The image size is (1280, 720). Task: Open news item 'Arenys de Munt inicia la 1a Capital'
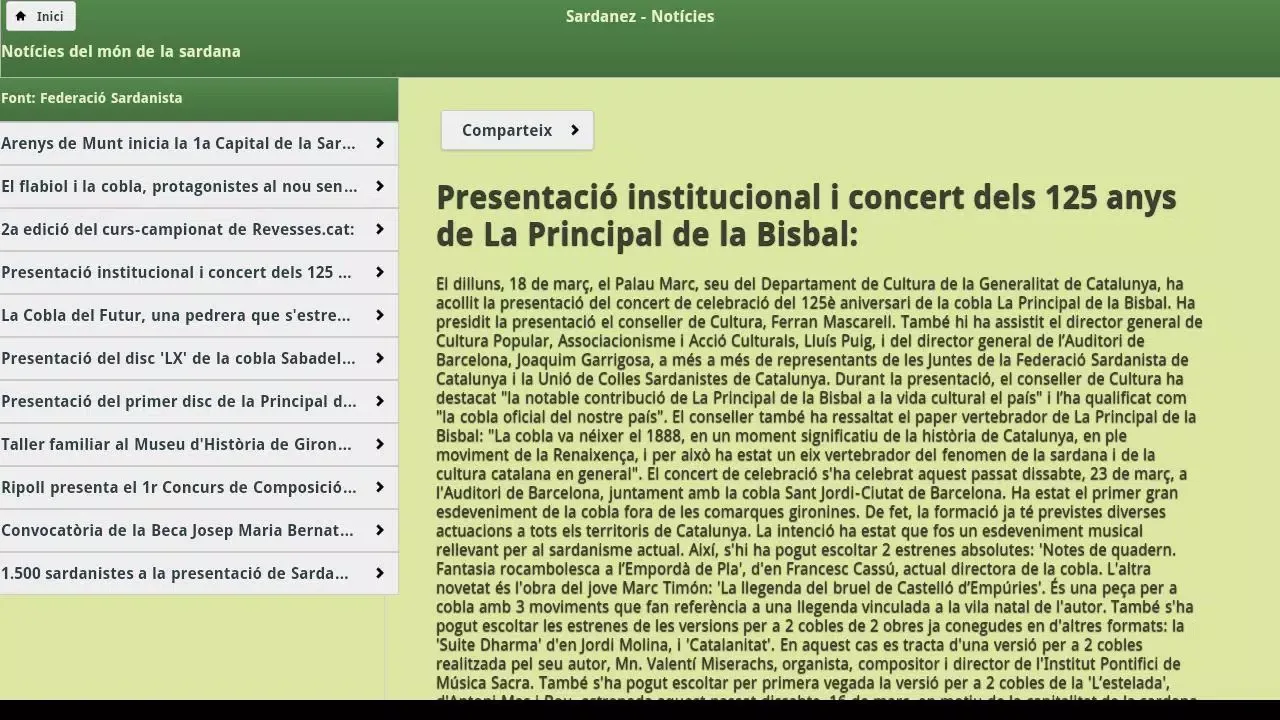pos(199,143)
